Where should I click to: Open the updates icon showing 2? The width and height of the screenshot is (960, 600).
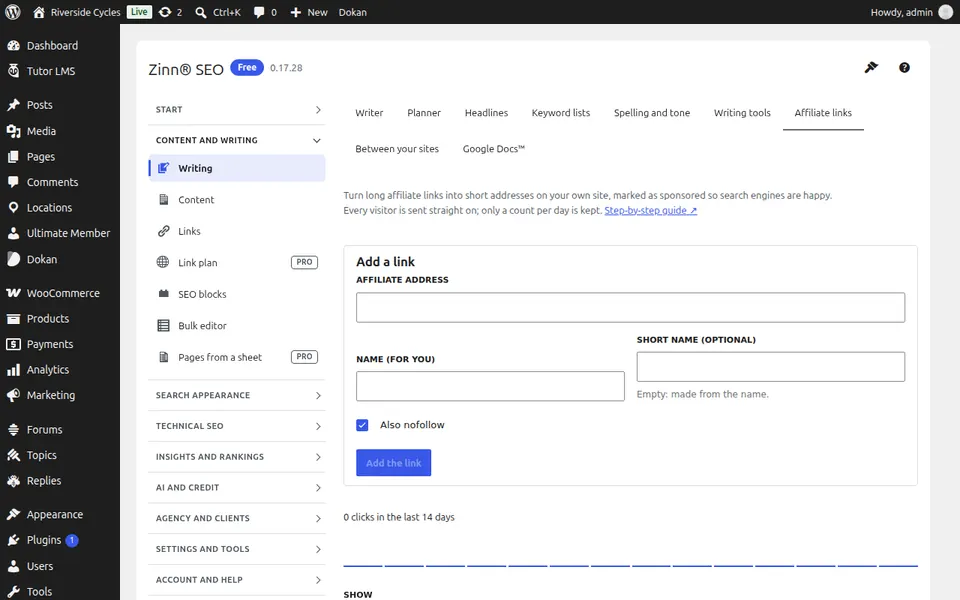tap(170, 12)
